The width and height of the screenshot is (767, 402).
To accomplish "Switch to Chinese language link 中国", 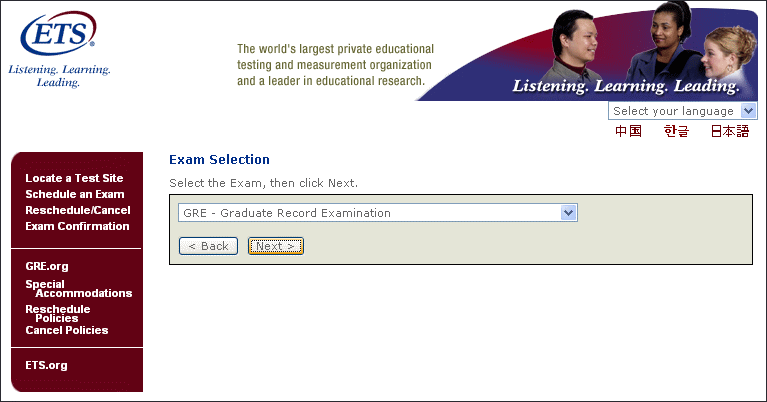I will point(628,131).
